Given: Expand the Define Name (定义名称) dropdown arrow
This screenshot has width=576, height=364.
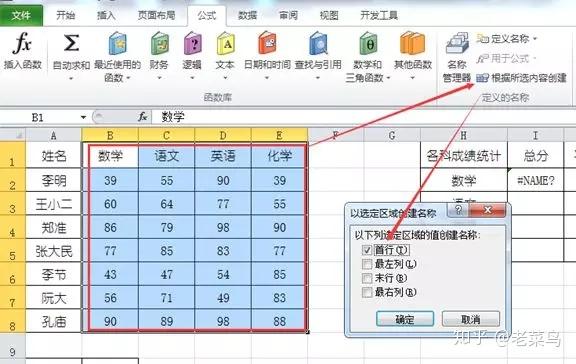Looking at the screenshot, I should click(x=535, y=39).
